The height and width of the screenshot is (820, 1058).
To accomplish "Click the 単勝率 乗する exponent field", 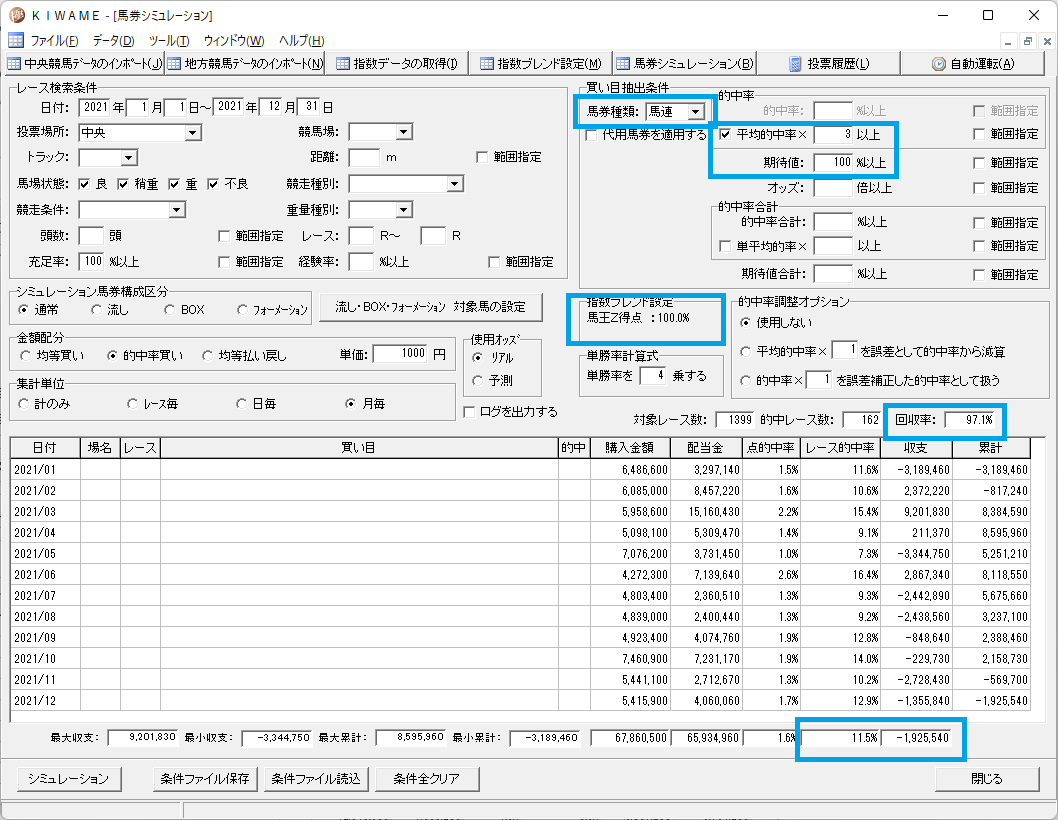I will 652,375.
